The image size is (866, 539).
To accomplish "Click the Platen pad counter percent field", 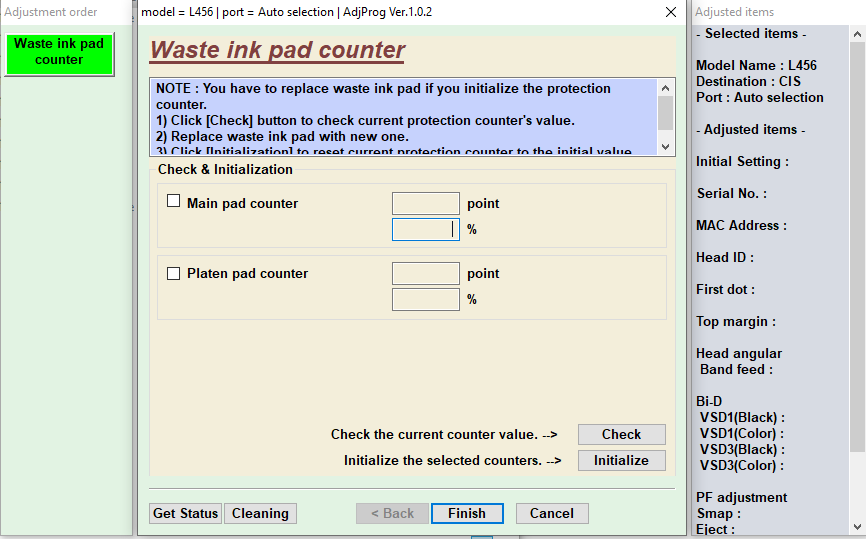I will [425, 300].
